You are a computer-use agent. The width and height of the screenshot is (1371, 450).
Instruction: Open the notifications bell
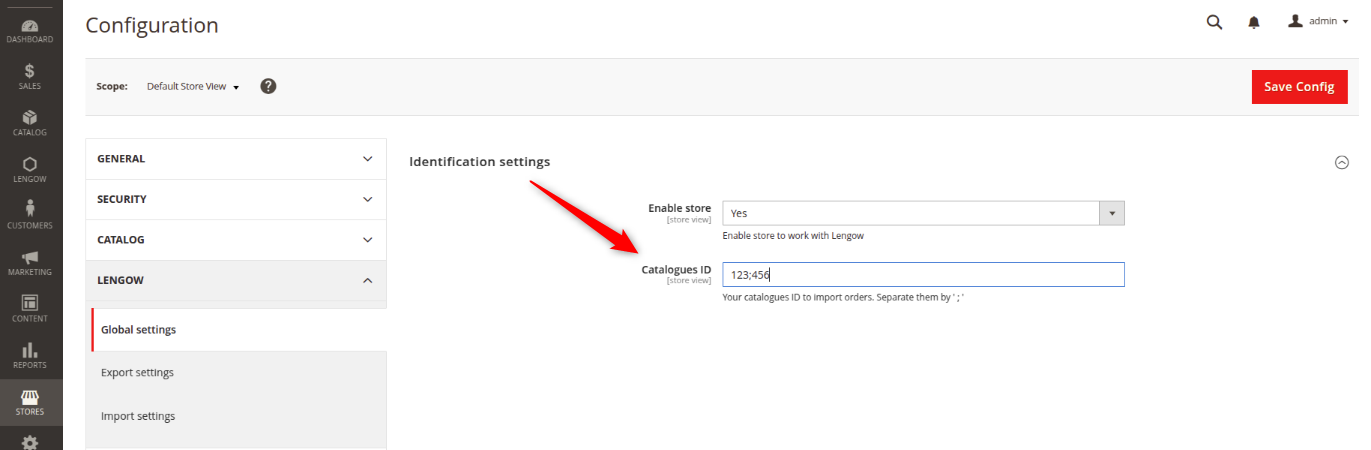click(1254, 22)
